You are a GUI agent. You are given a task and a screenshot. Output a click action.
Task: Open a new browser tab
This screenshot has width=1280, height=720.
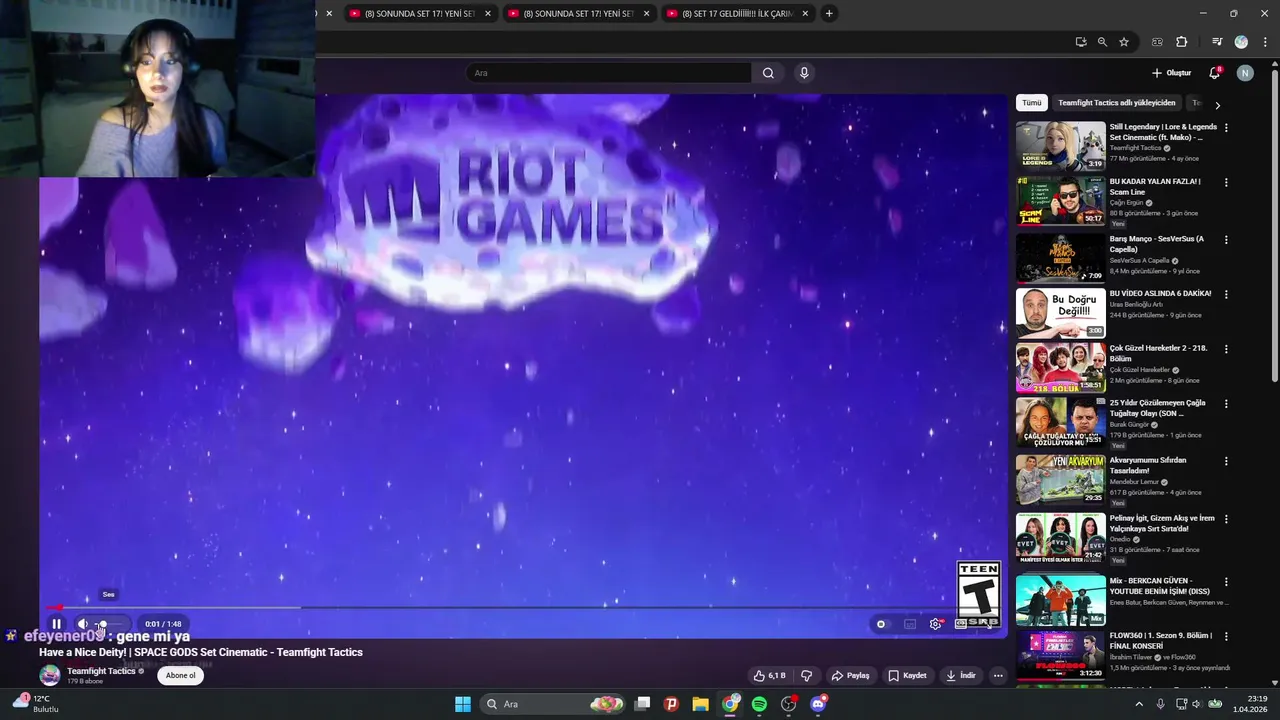click(x=829, y=14)
